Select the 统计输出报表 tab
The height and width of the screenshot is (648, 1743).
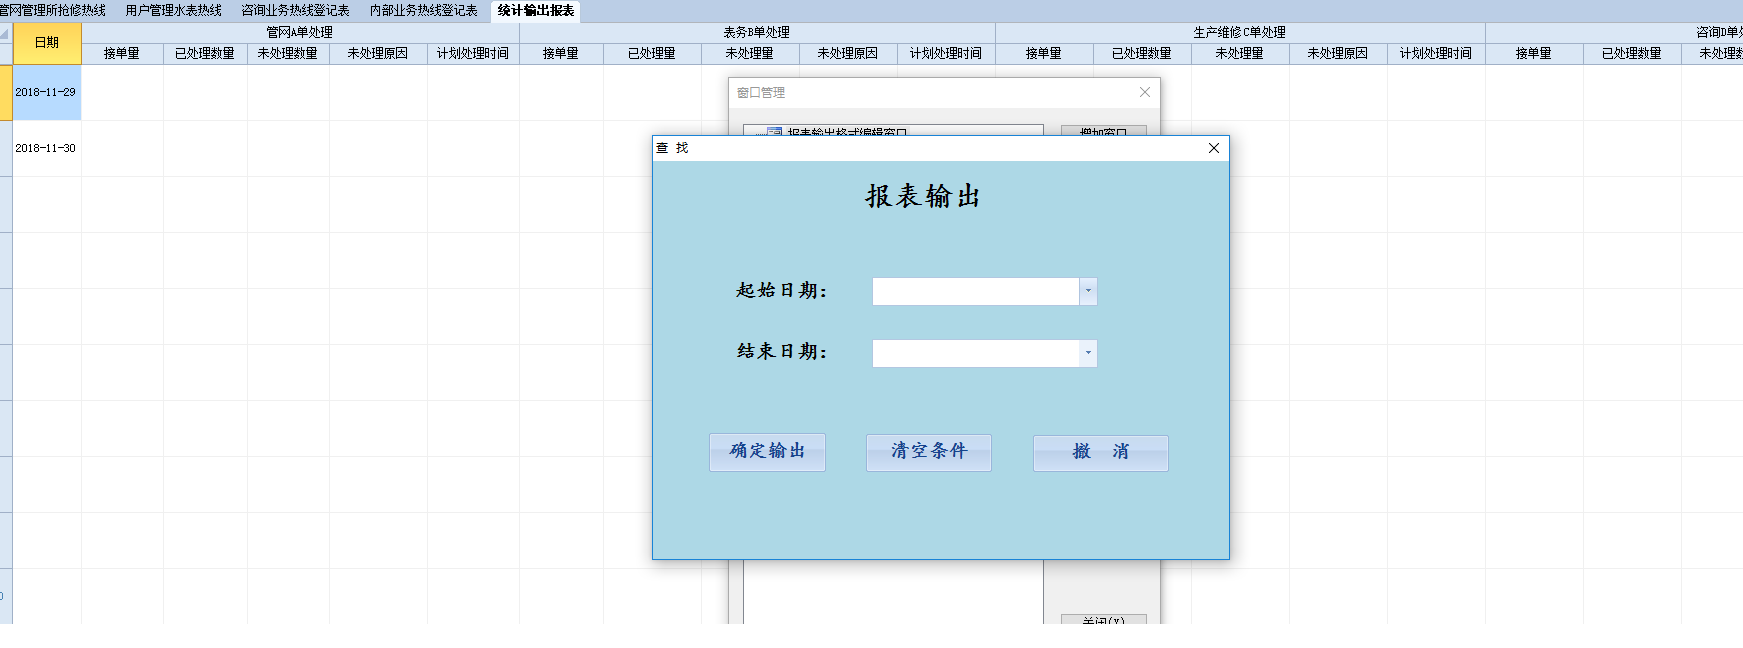(x=536, y=10)
